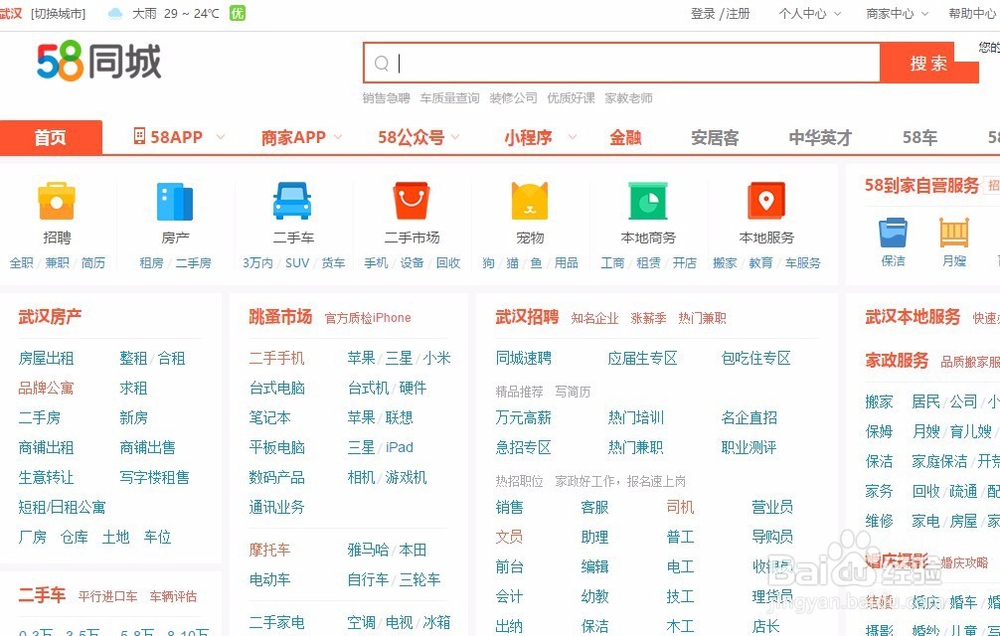
Task: Click the weather cloud icon
Action: tap(115, 13)
